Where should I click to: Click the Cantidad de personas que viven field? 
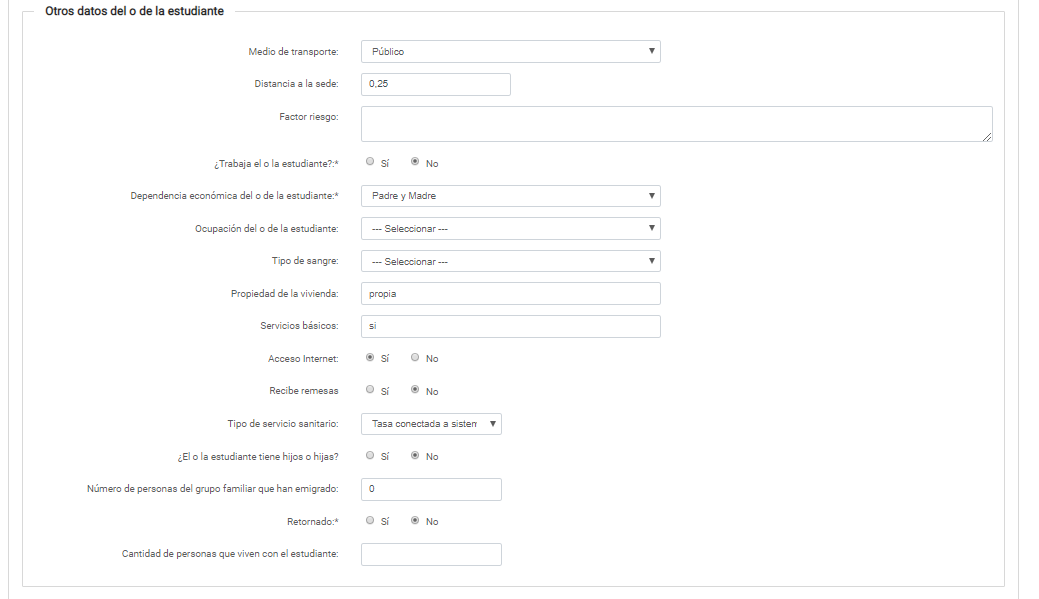(x=431, y=554)
